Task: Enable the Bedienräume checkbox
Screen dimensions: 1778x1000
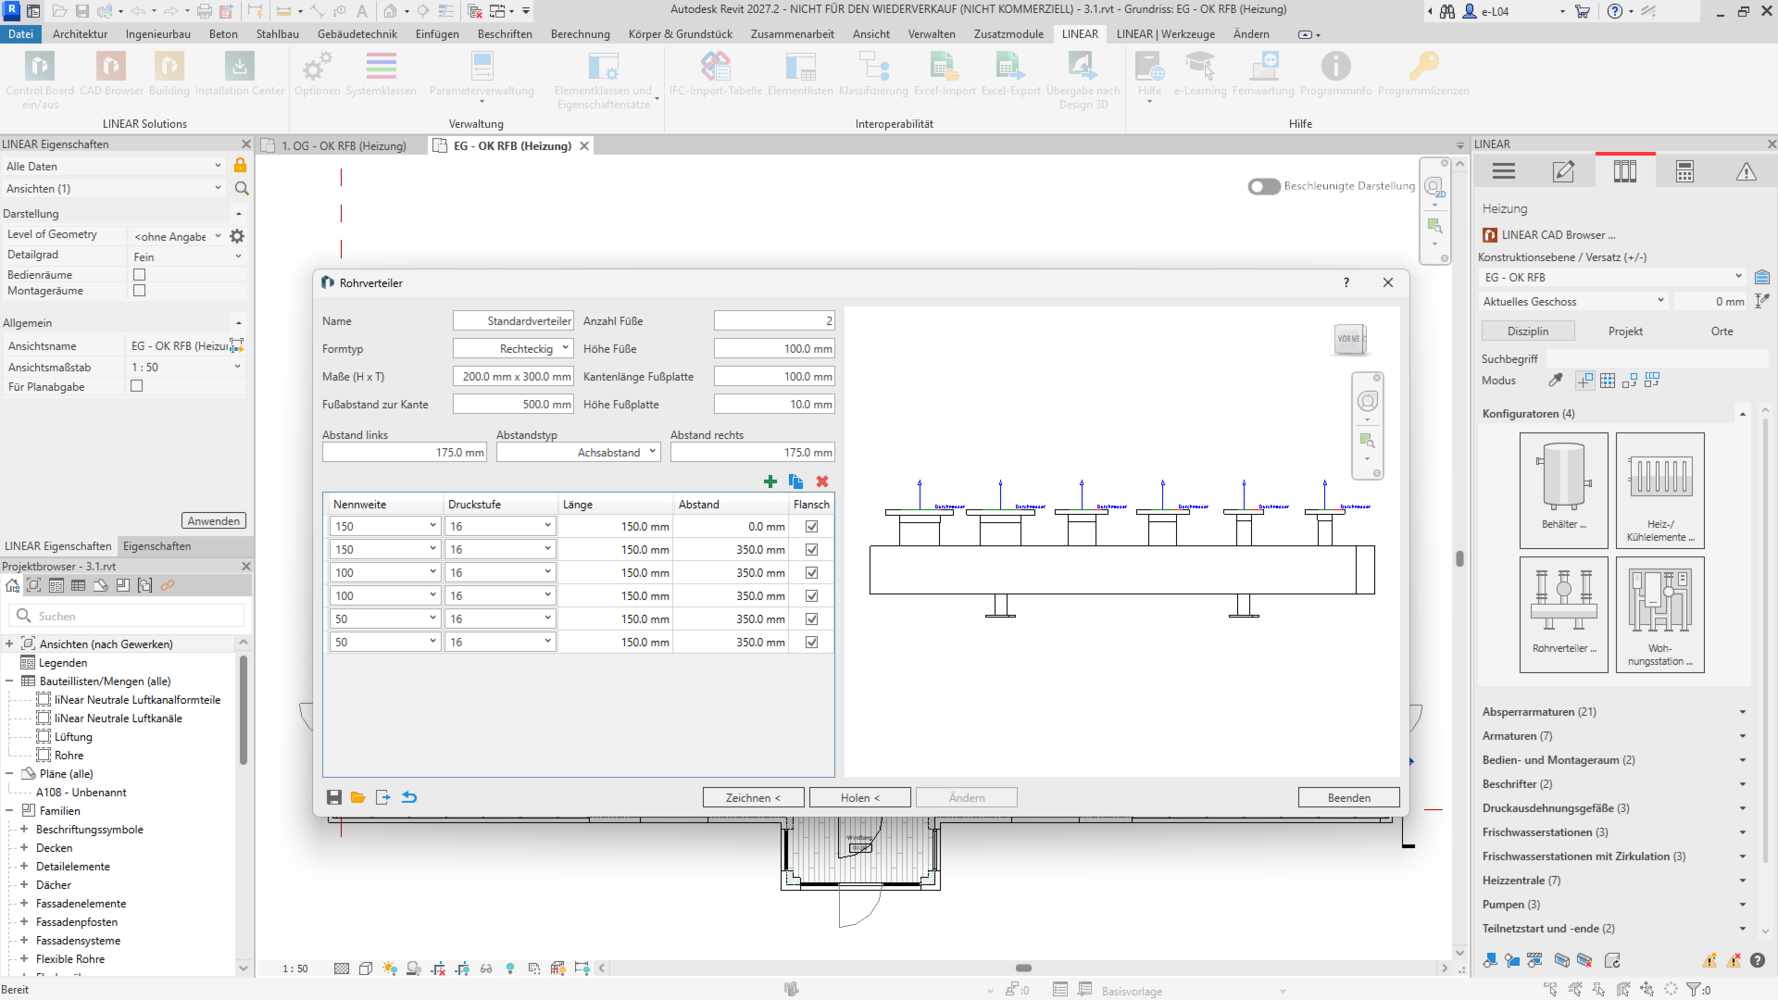Action: click(x=139, y=274)
